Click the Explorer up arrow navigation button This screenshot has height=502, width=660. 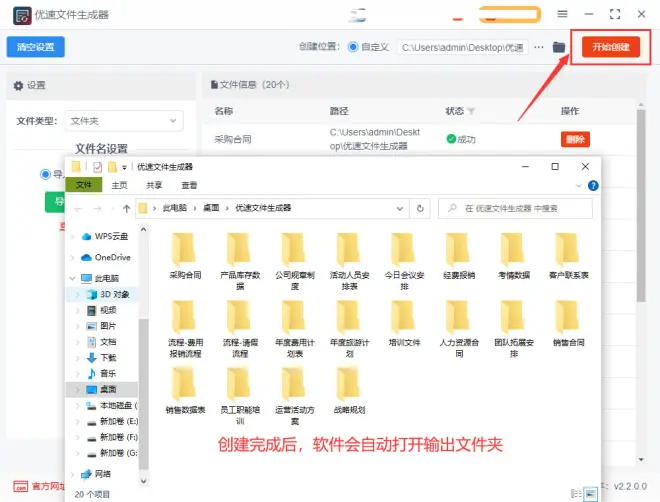(x=126, y=208)
